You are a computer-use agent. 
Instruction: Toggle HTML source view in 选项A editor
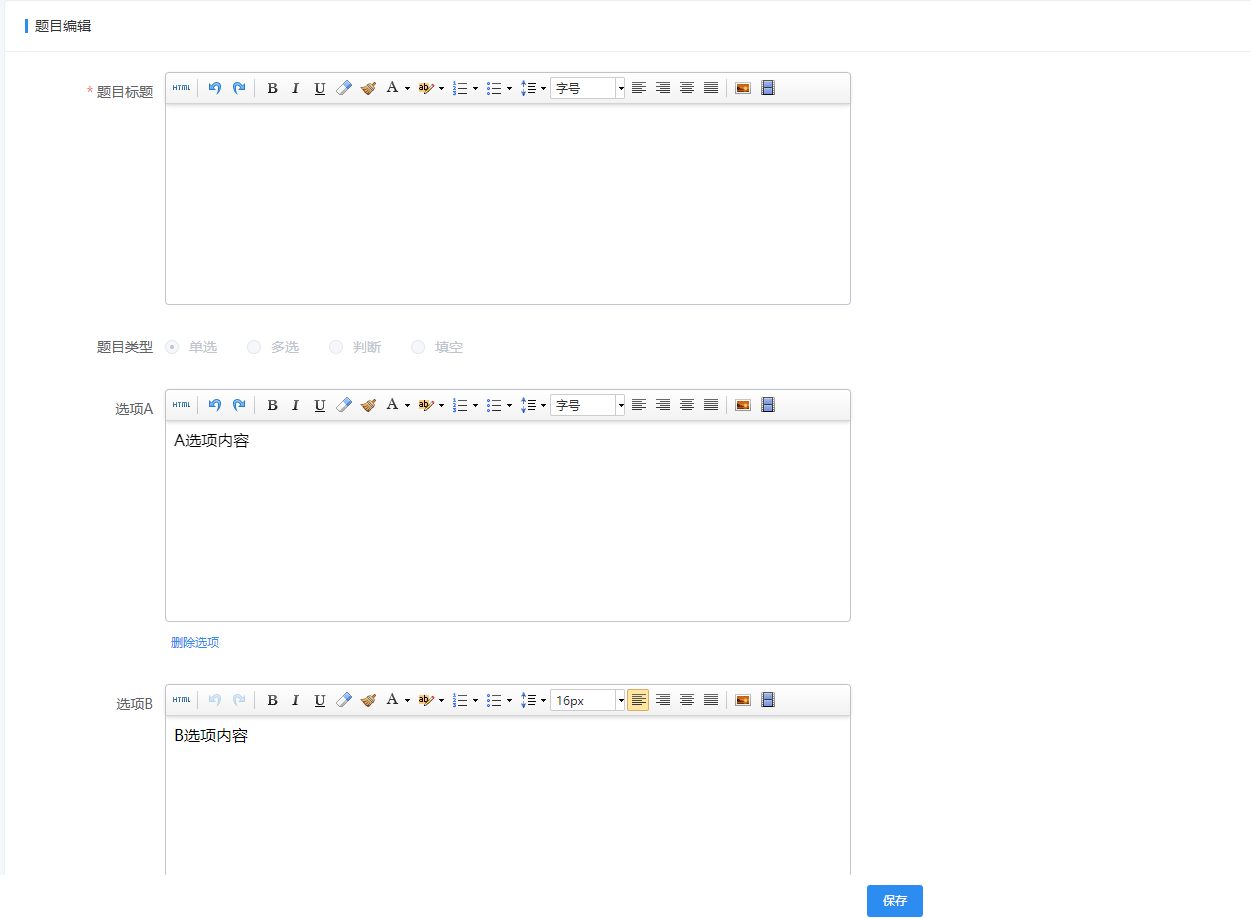[x=181, y=405]
